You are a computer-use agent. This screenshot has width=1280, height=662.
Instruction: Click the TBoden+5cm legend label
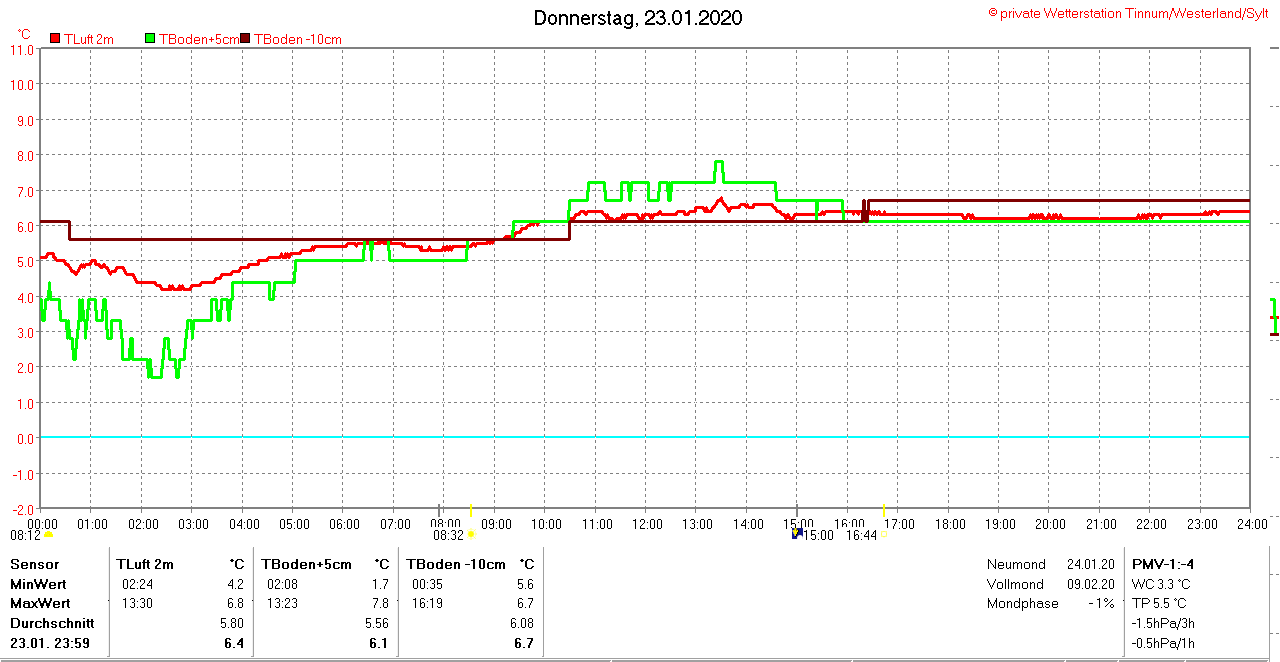199,39
